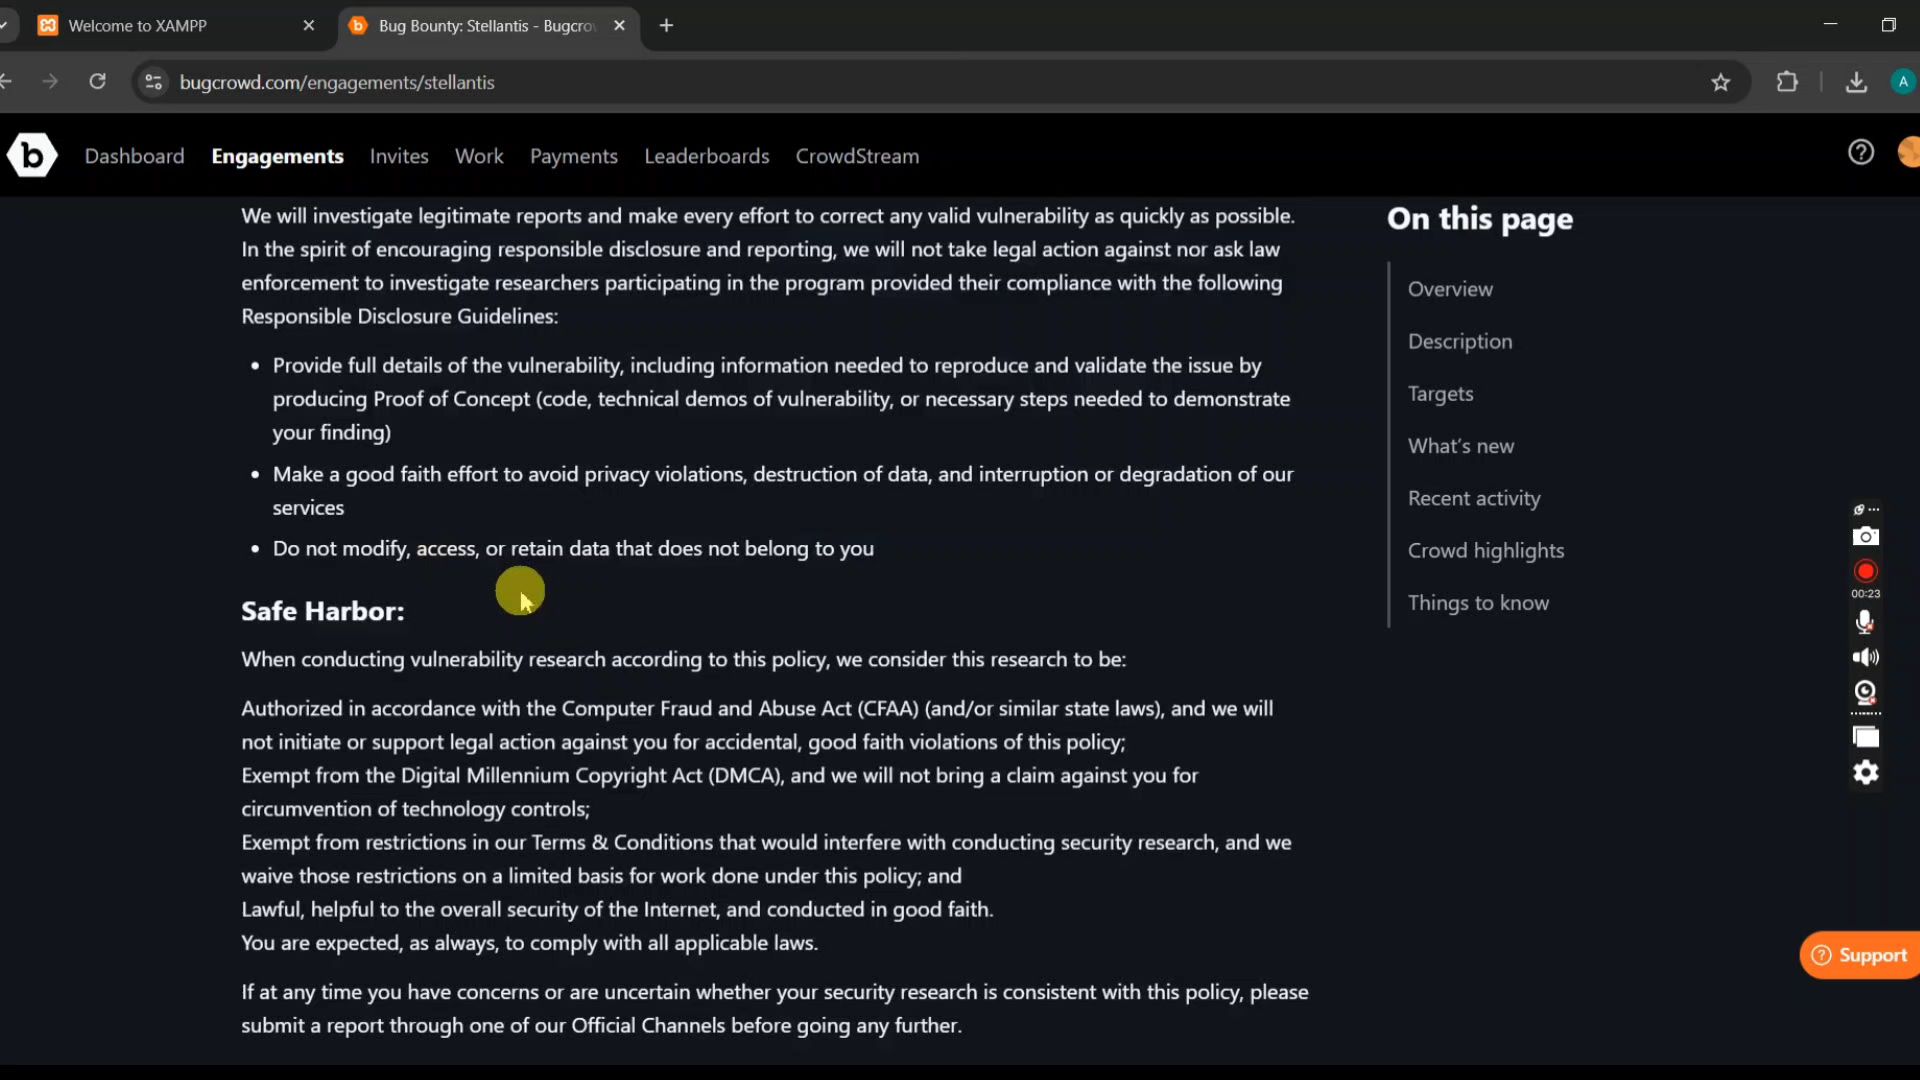Jump to Recent activity section
Image resolution: width=1920 pixels, height=1080 pixels.
pos(1474,498)
